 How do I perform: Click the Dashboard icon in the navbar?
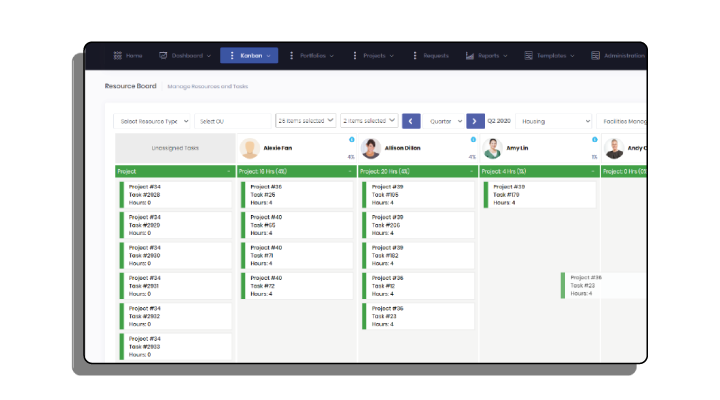tap(163, 56)
